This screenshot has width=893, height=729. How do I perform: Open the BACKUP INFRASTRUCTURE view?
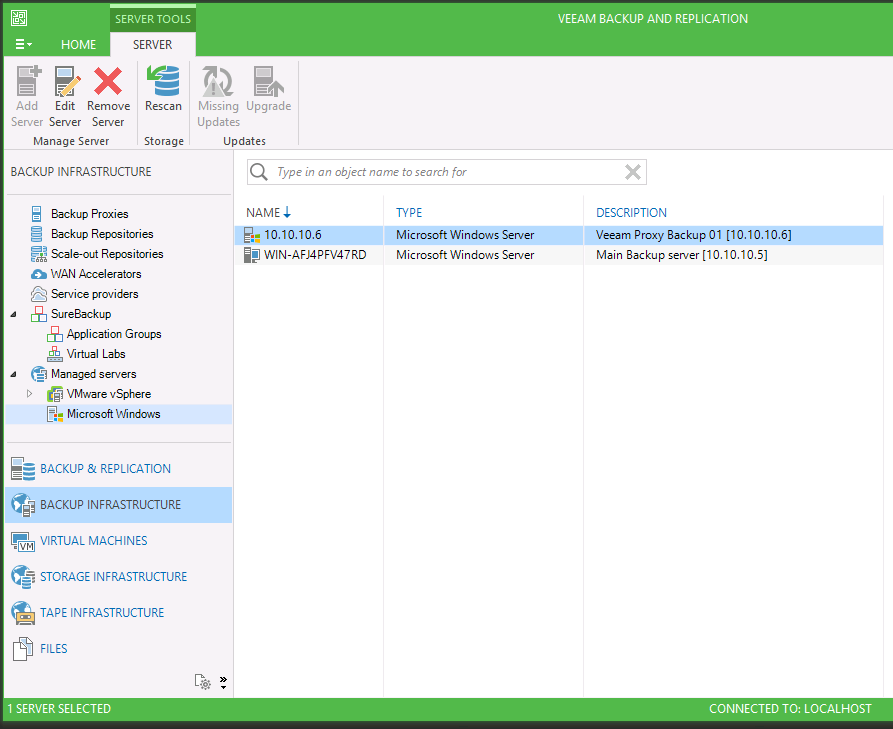click(118, 505)
